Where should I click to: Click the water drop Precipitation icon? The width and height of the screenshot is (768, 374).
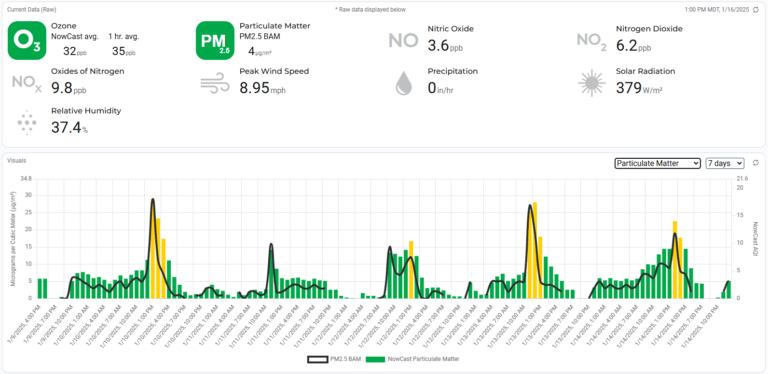(403, 84)
